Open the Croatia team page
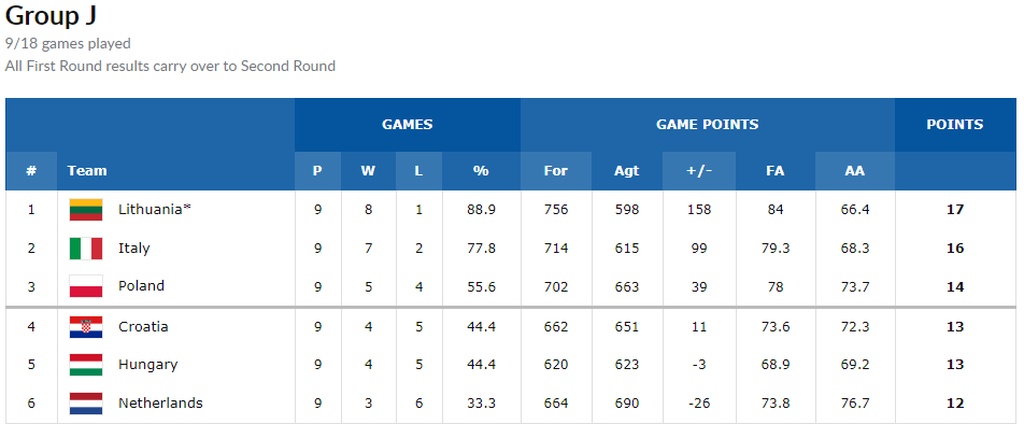This screenshot has height=424, width=1024. click(143, 327)
